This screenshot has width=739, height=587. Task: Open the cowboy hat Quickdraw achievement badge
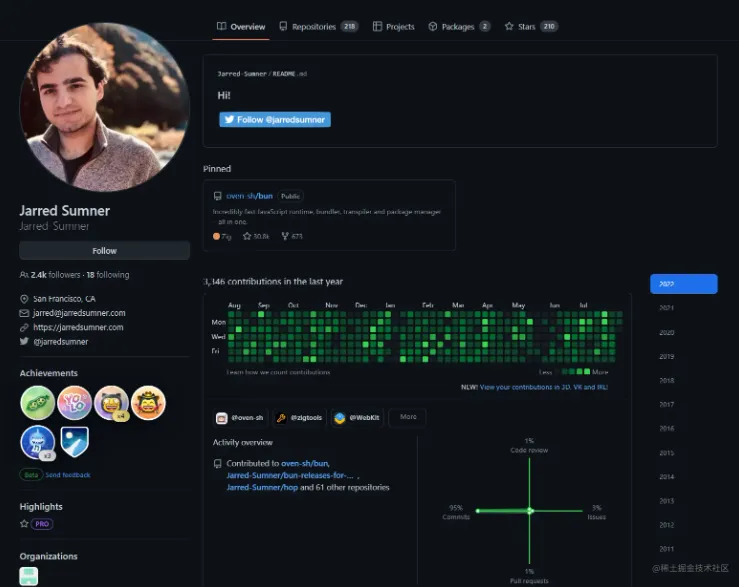pos(148,403)
